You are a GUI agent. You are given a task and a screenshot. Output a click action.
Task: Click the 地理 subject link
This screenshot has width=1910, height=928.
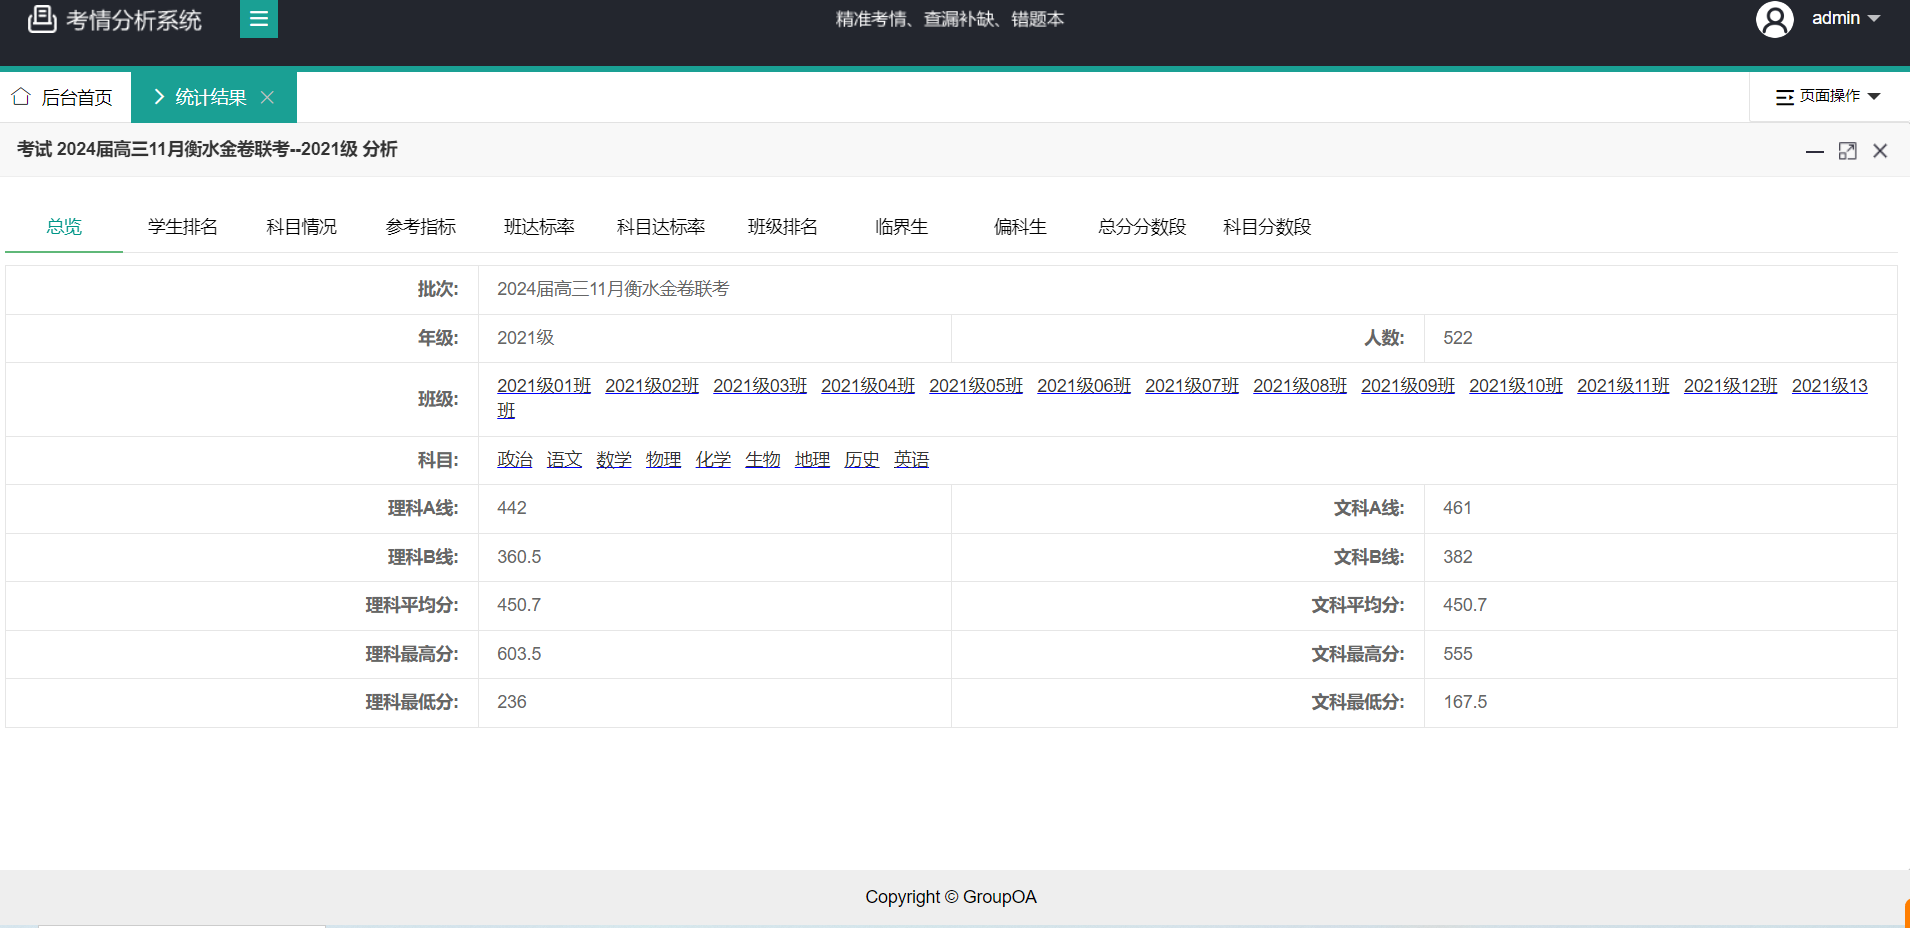pos(812,459)
